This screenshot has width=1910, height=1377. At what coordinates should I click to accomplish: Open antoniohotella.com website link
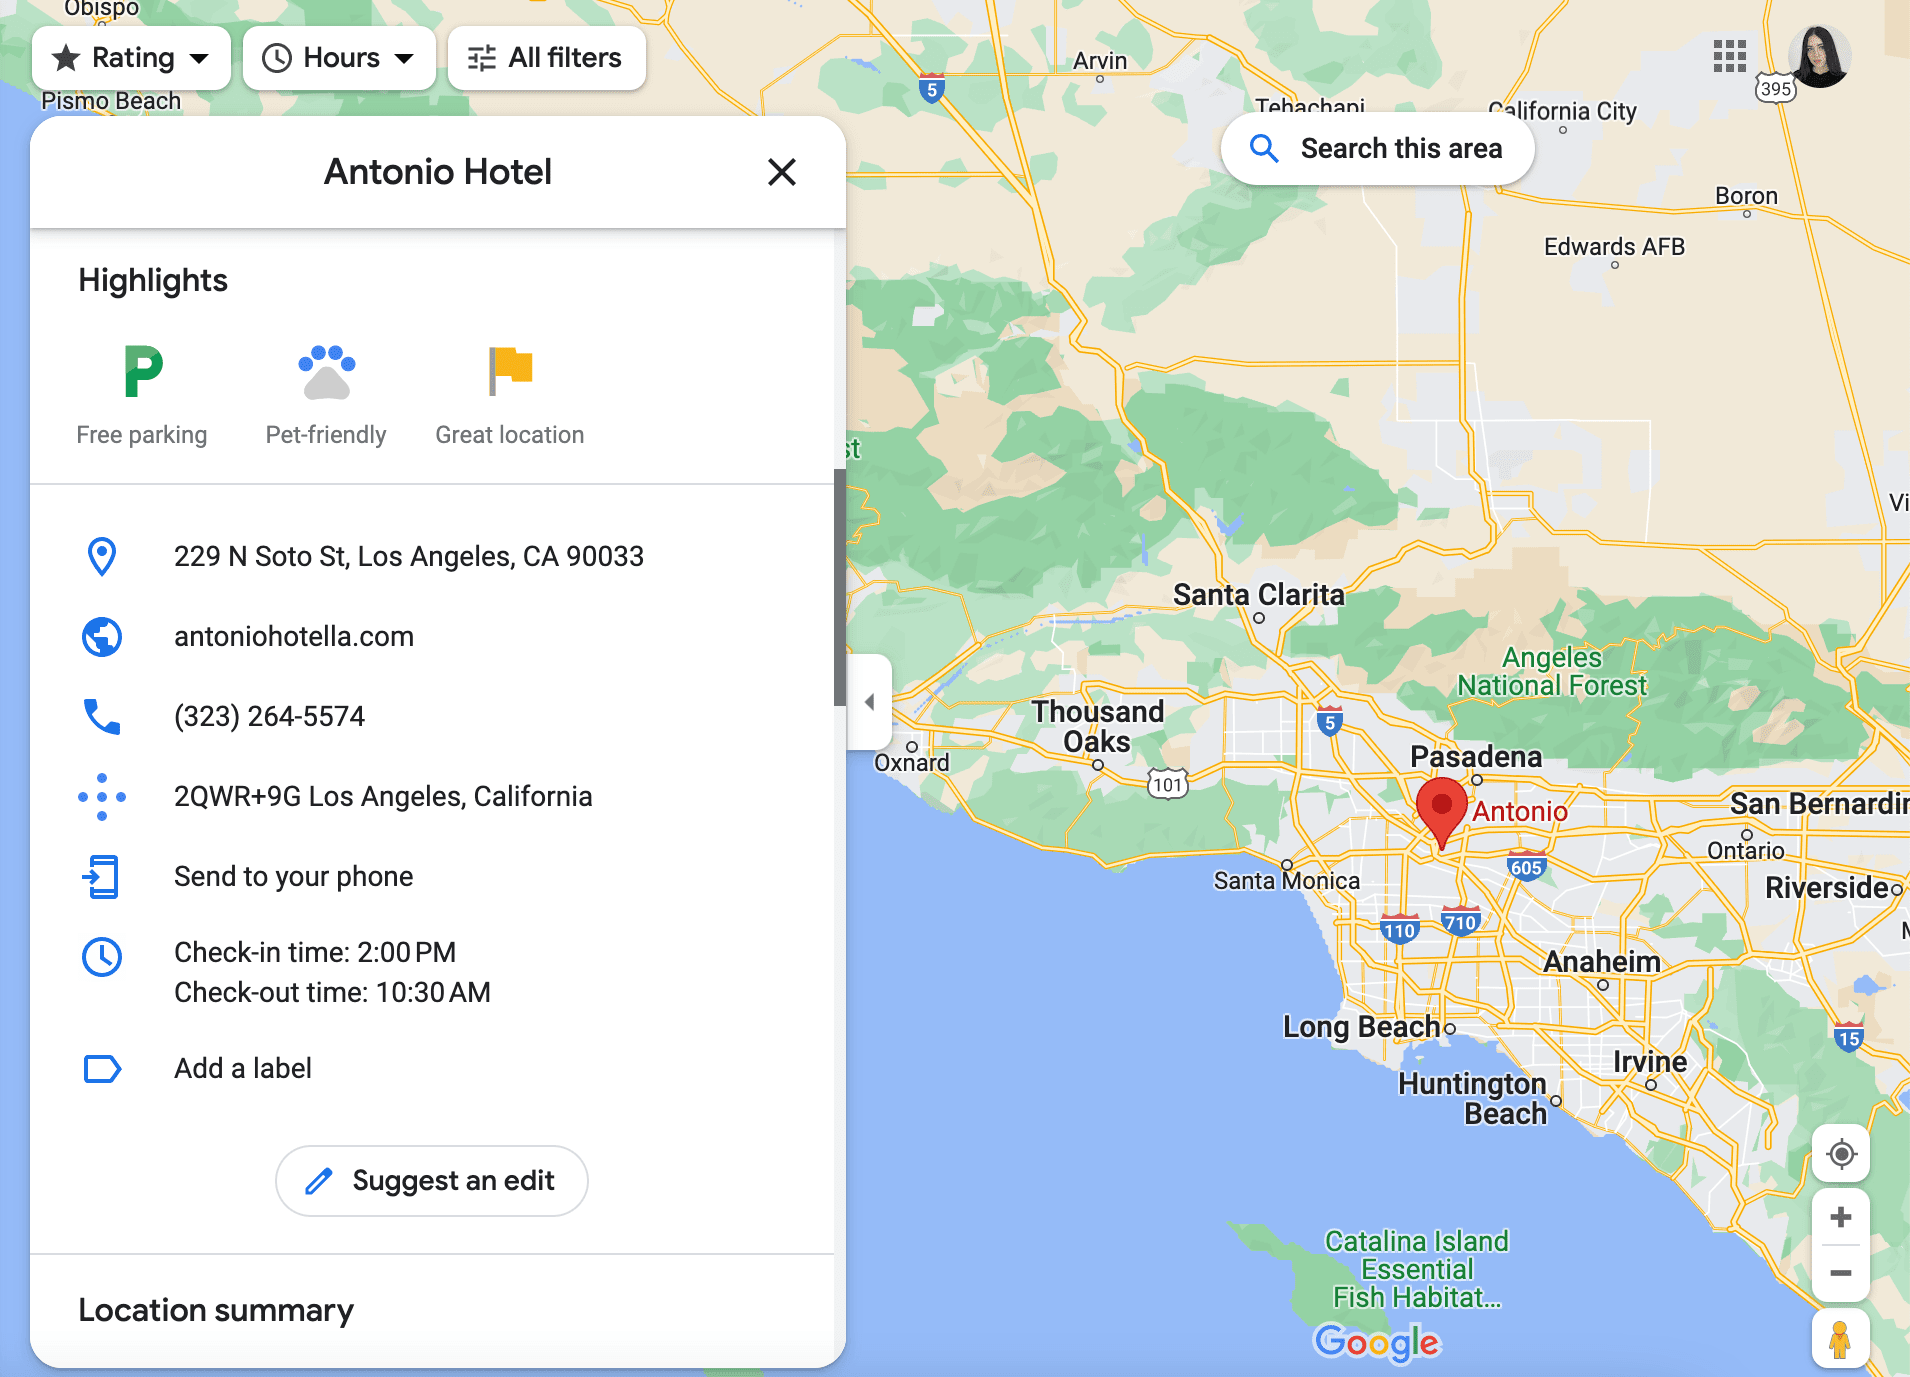pyautogui.click(x=294, y=637)
